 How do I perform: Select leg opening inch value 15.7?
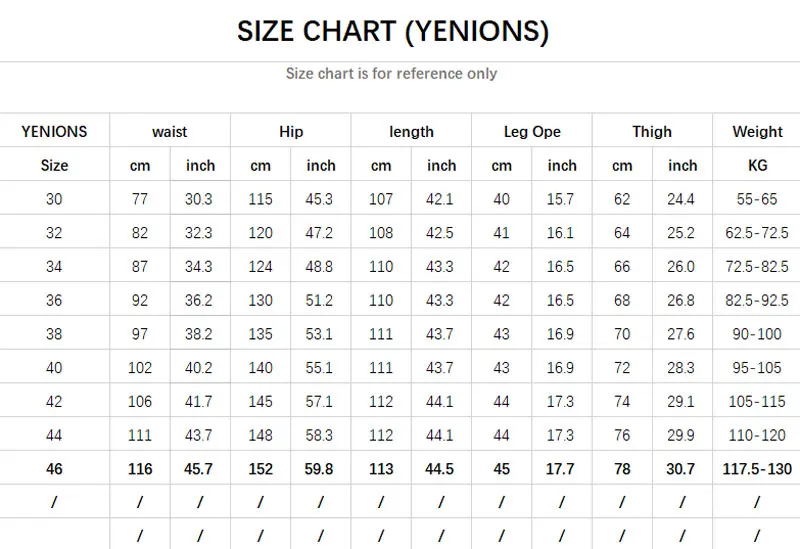560,198
